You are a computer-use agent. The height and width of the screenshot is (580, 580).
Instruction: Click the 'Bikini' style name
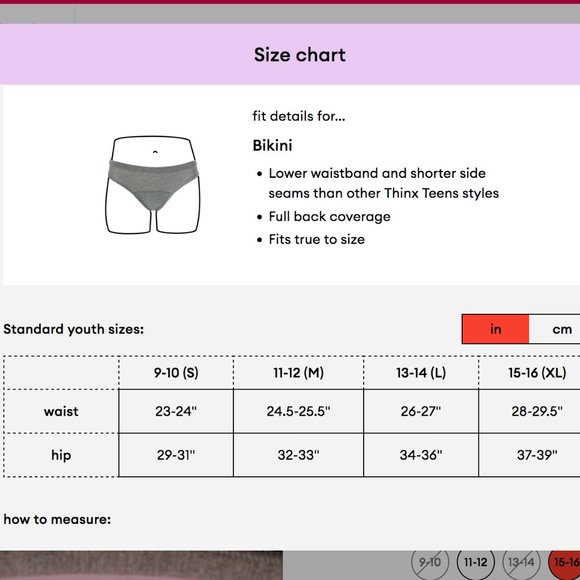point(272,145)
